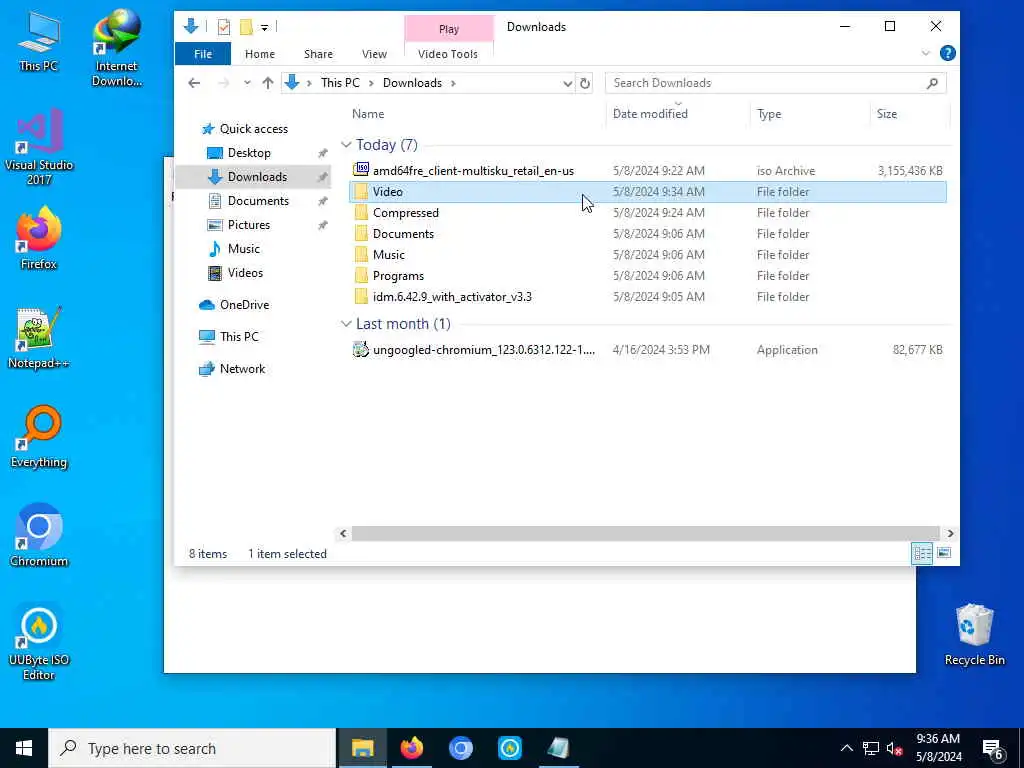Open the Windows Start menu
The width and height of the screenshot is (1024, 768).
coord(24,748)
